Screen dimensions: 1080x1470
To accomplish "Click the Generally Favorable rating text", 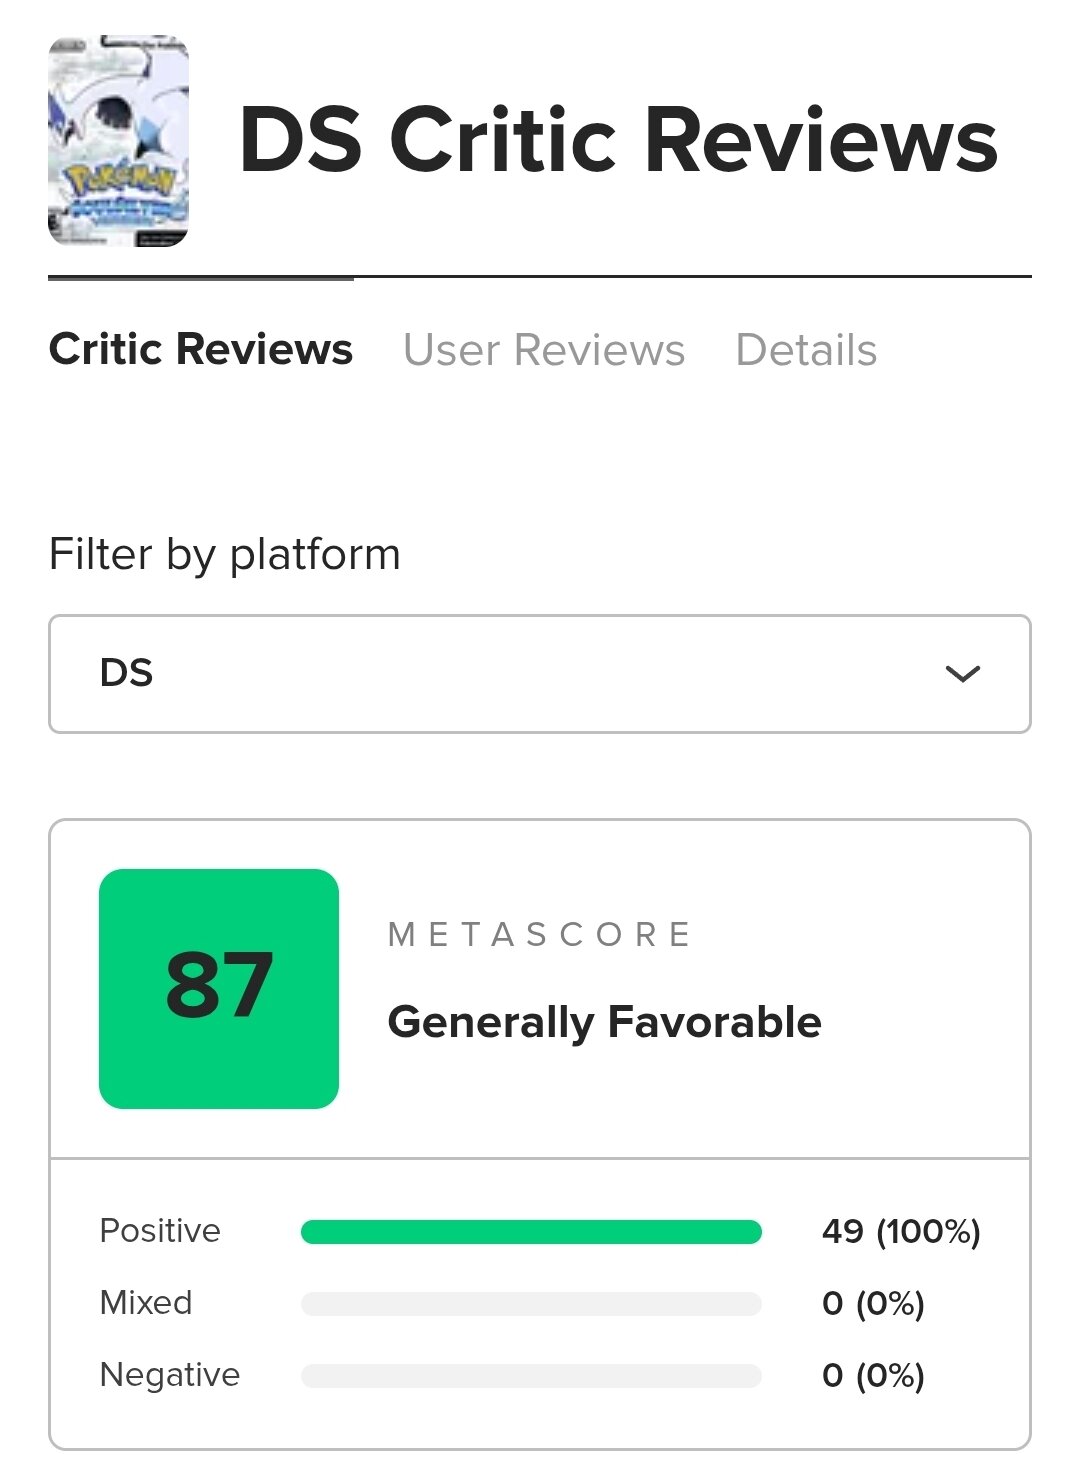I will pyautogui.click(x=604, y=1022).
